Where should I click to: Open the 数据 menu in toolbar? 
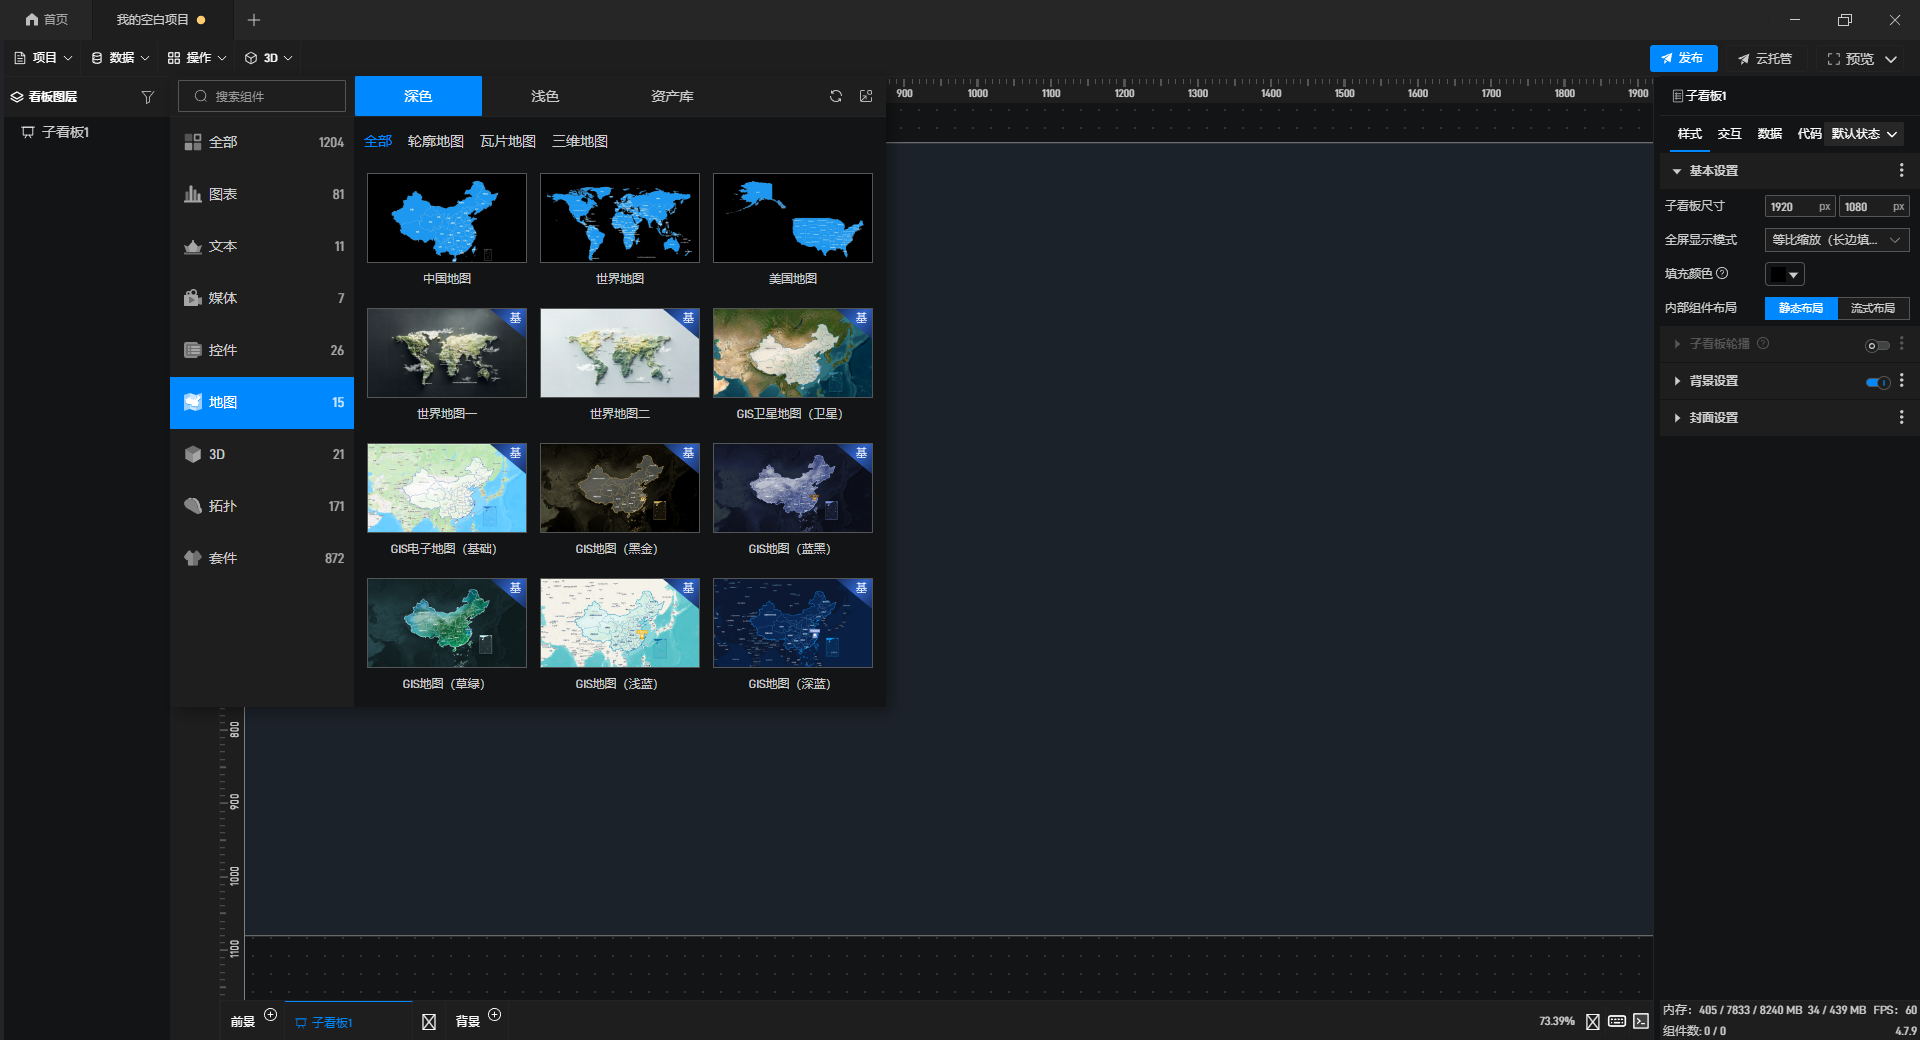121,58
